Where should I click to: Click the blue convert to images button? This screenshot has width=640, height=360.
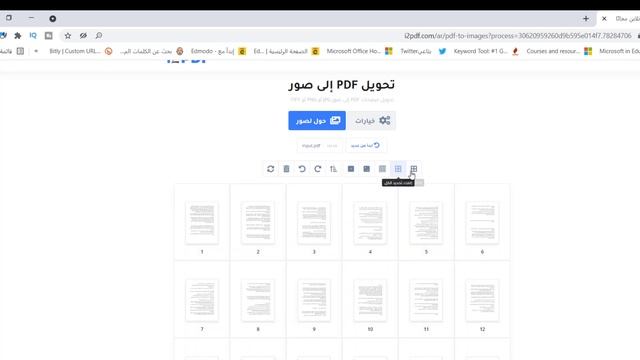coord(317,120)
